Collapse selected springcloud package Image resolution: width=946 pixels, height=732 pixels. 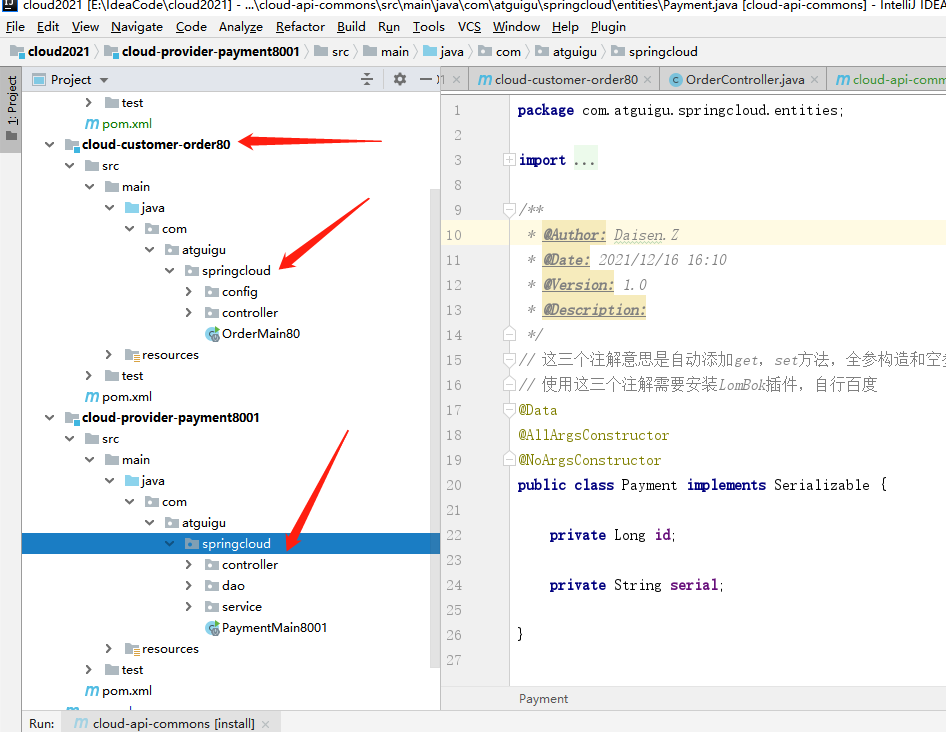(x=170, y=544)
